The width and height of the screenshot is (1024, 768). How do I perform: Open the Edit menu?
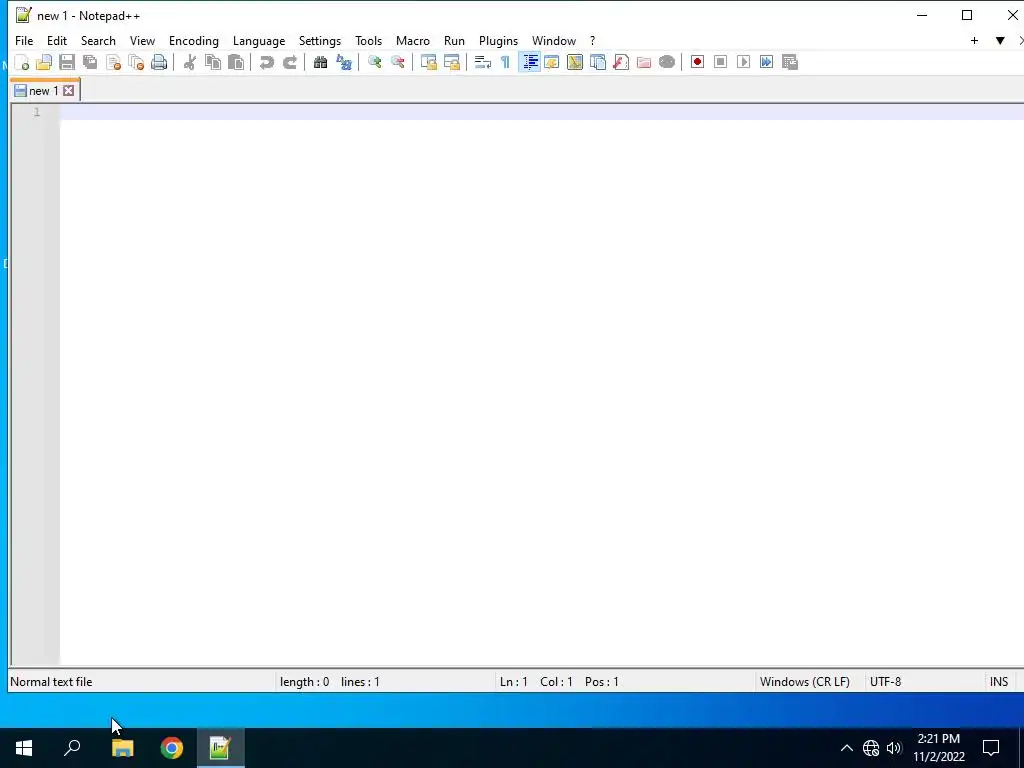tap(57, 40)
